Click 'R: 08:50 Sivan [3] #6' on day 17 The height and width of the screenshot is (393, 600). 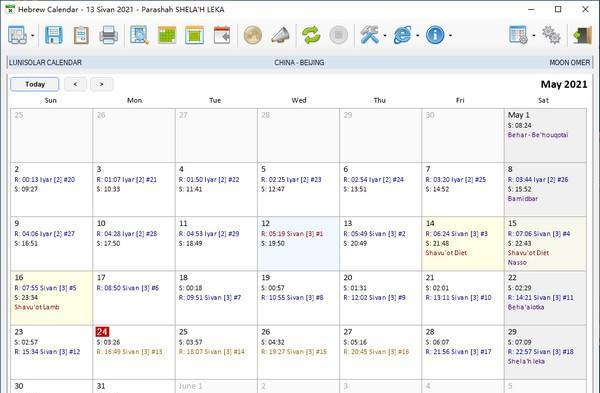point(127,288)
